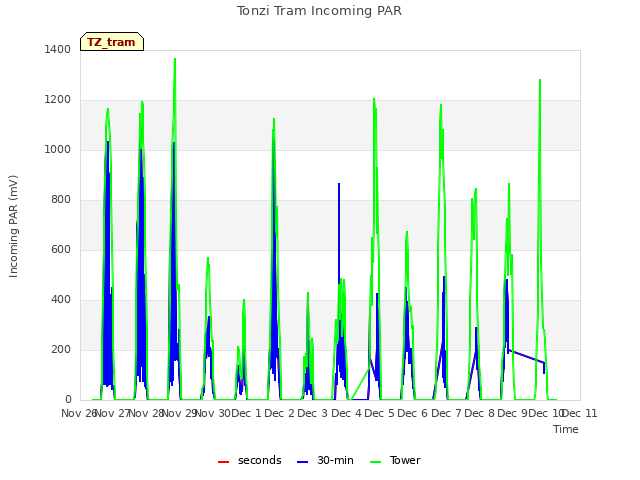Click the 600 y-axis tick label

click(x=61, y=249)
